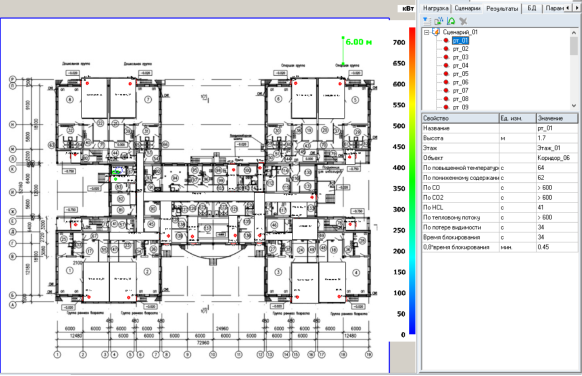
Task: Click the export results icon with green arrow
Action: coord(439,21)
